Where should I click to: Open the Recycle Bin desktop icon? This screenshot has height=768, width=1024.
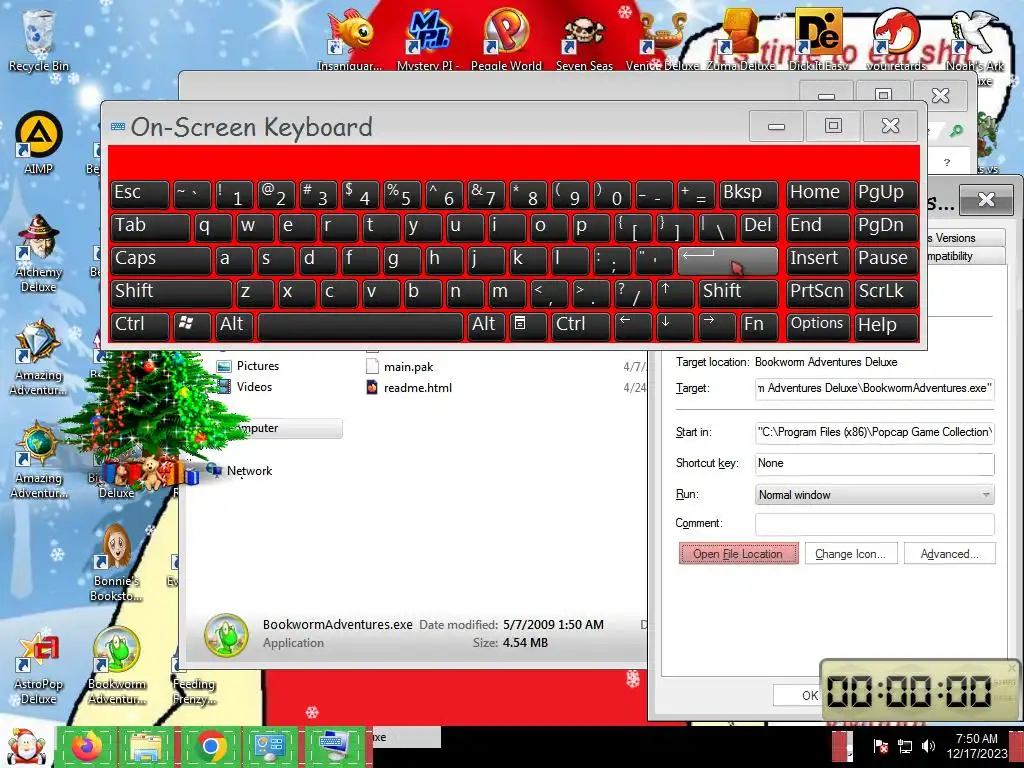click(x=39, y=39)
